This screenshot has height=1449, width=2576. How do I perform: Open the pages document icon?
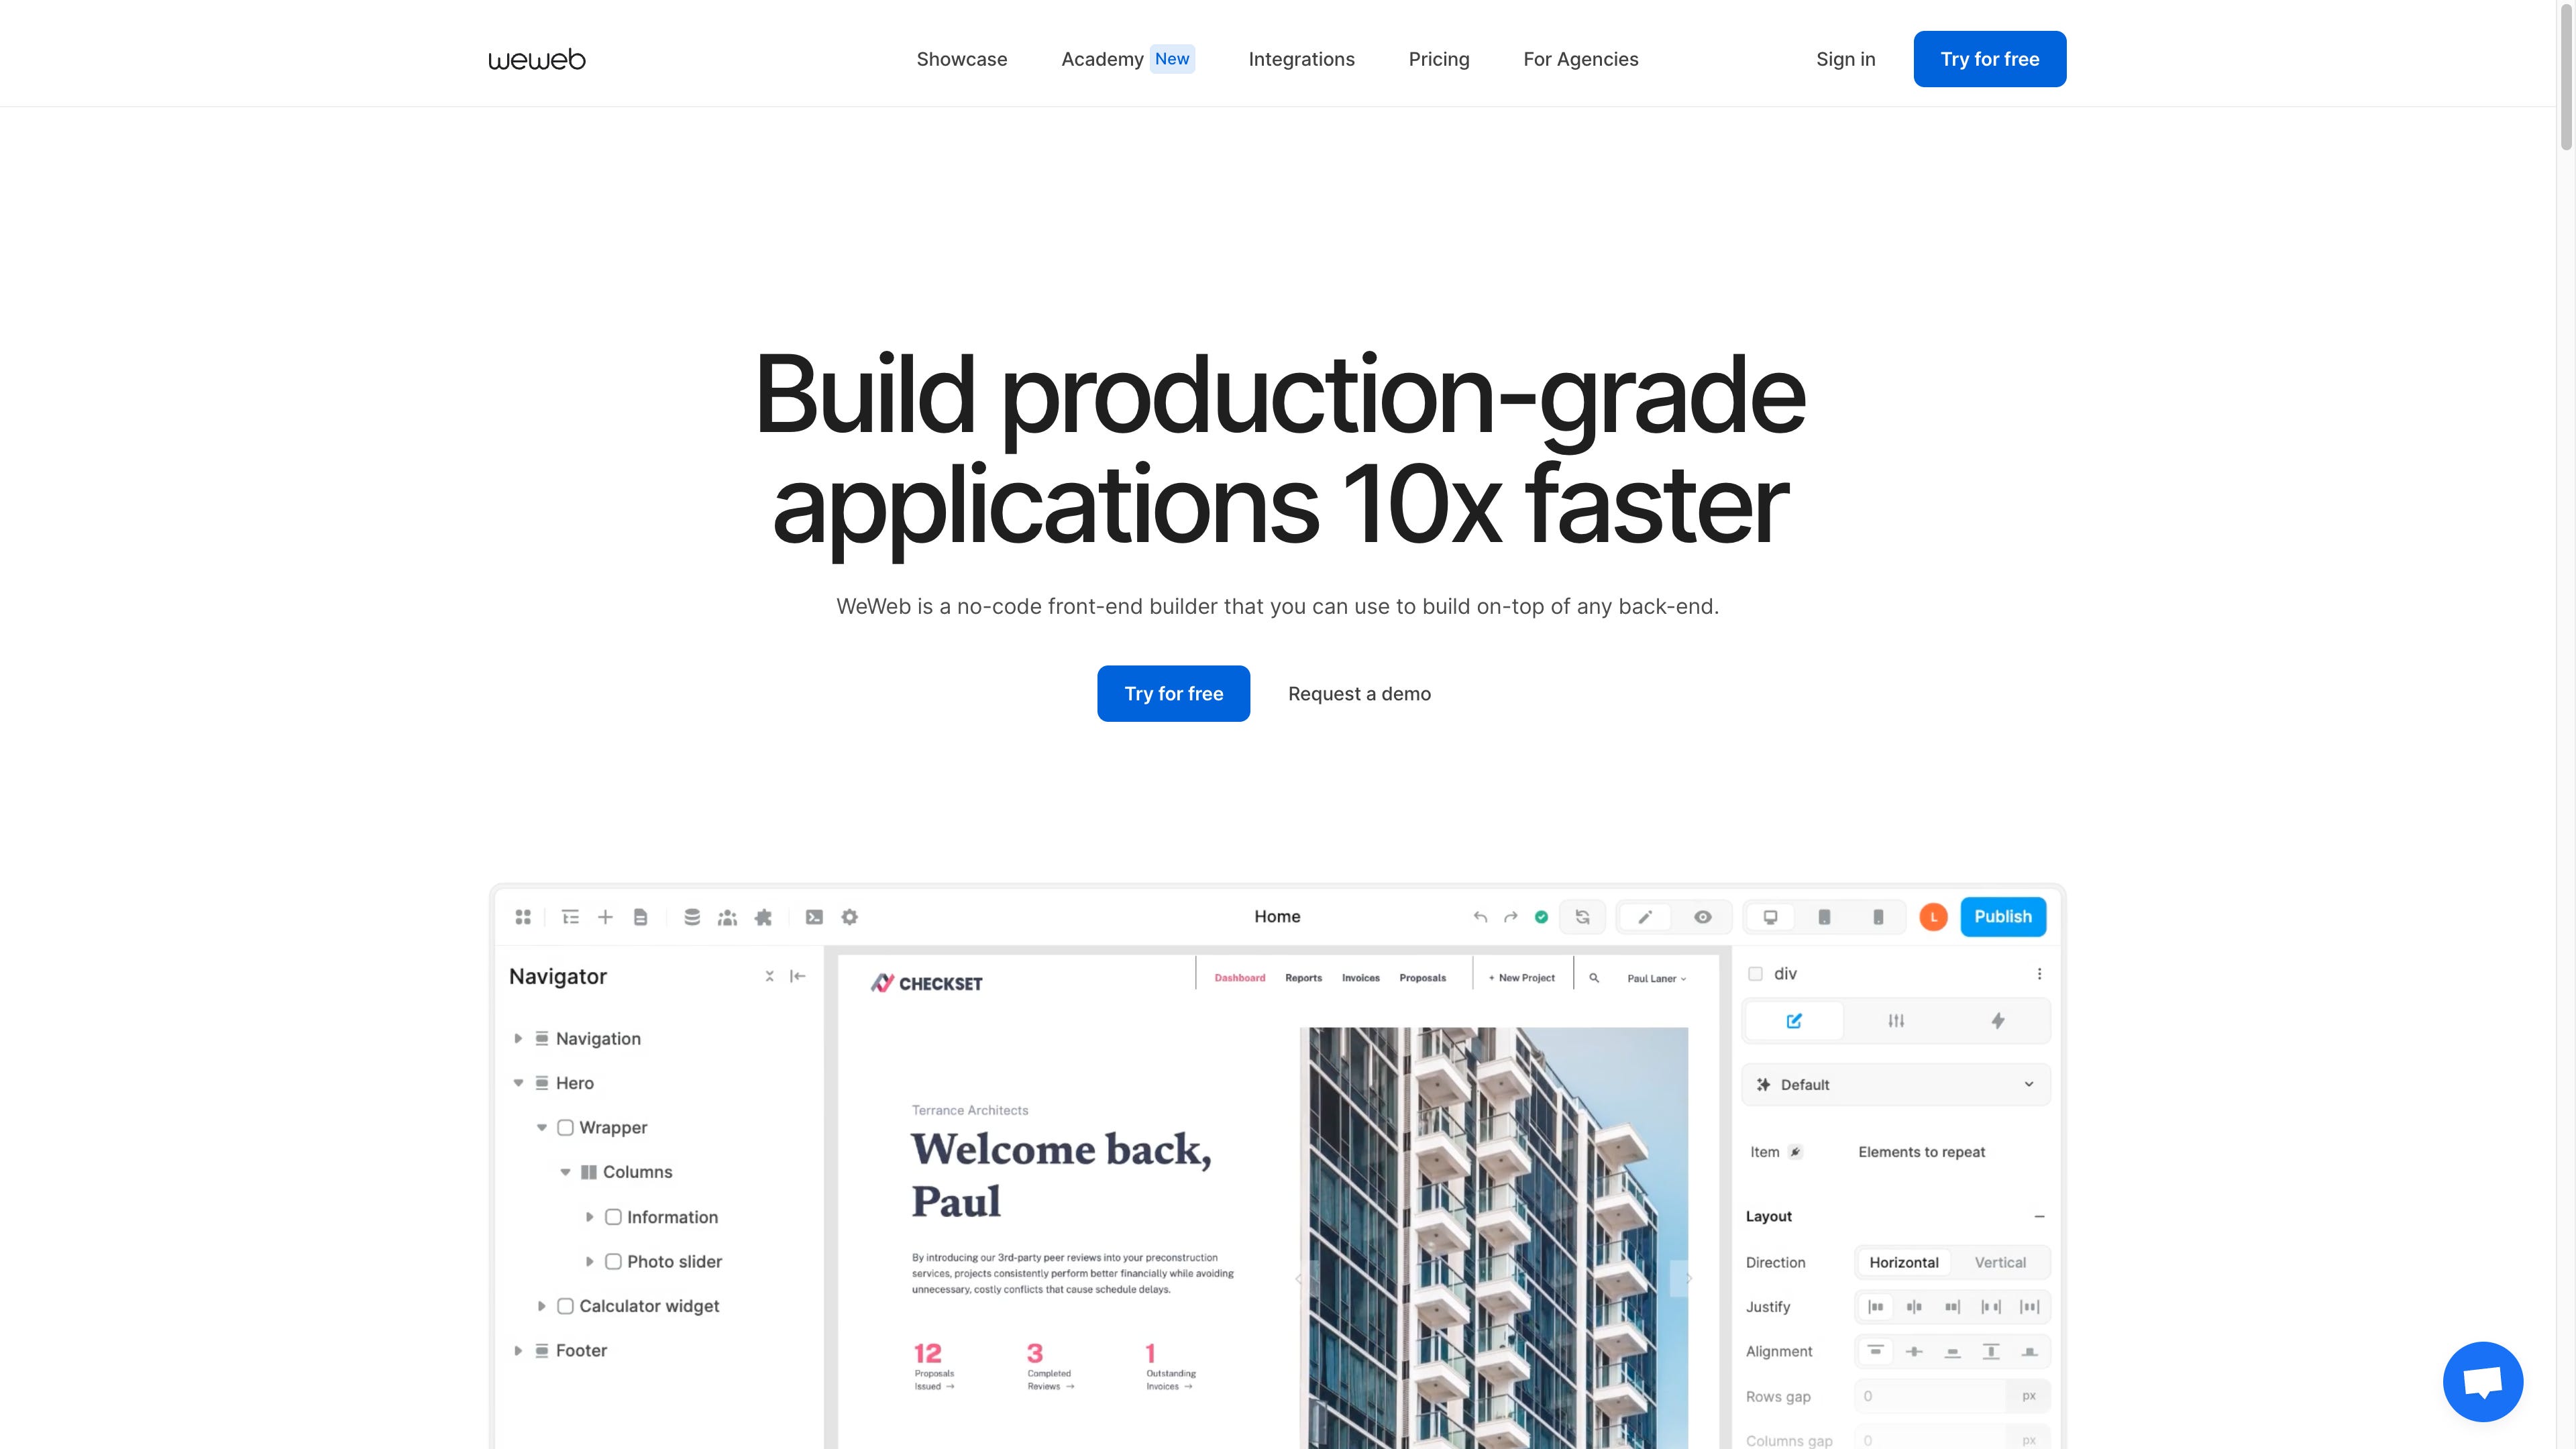click(641, 917)
